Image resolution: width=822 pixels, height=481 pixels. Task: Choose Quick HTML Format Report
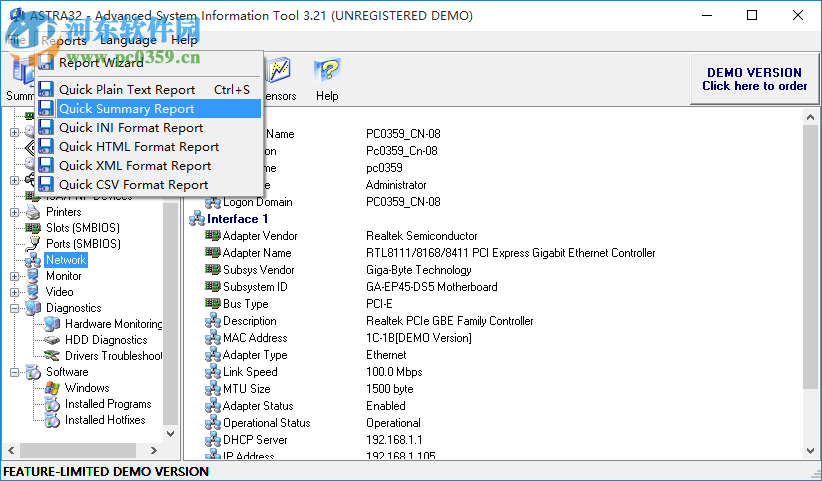149,147
